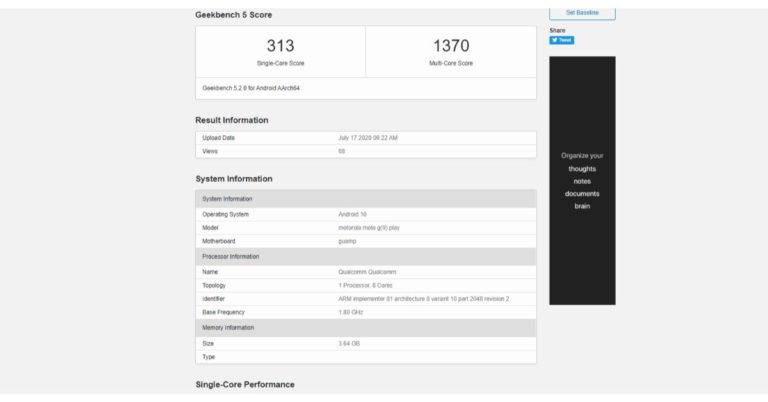Click the Result Information heading
The width and height of the screenshot is (768, 402).
[232, 120]
